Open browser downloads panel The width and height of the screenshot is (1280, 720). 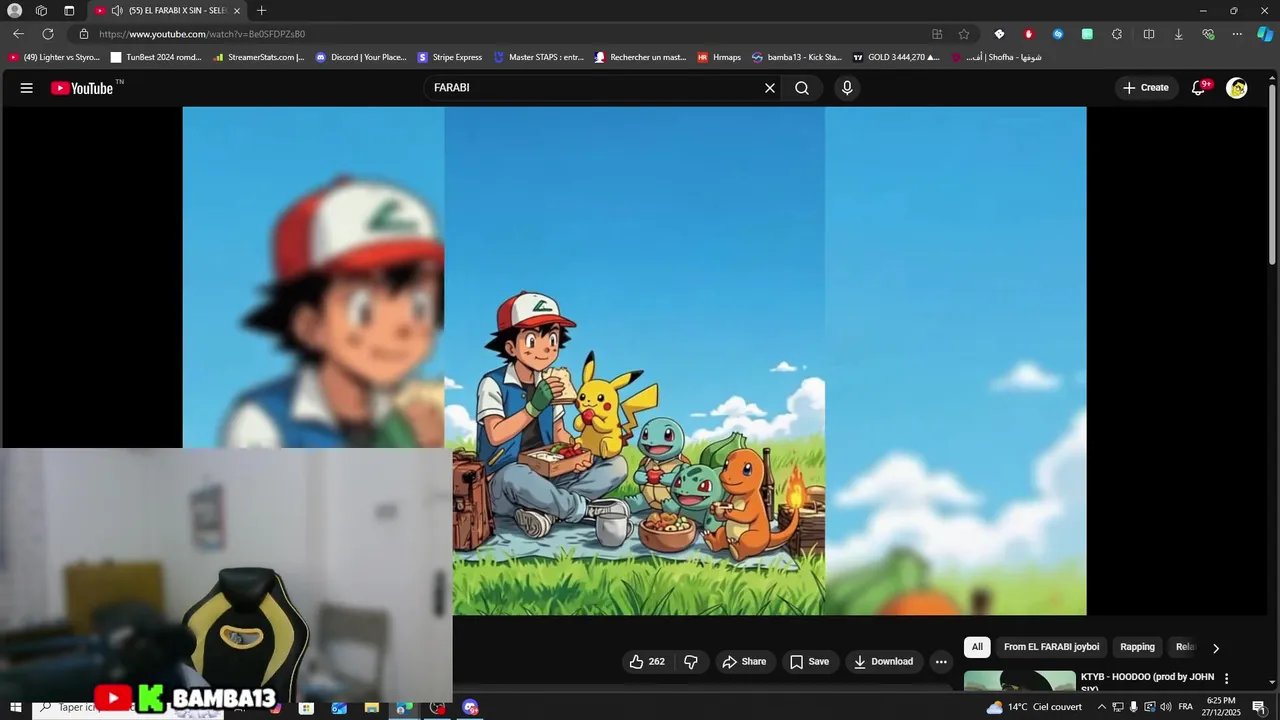pyautogui.click(x=1178, y=34)
